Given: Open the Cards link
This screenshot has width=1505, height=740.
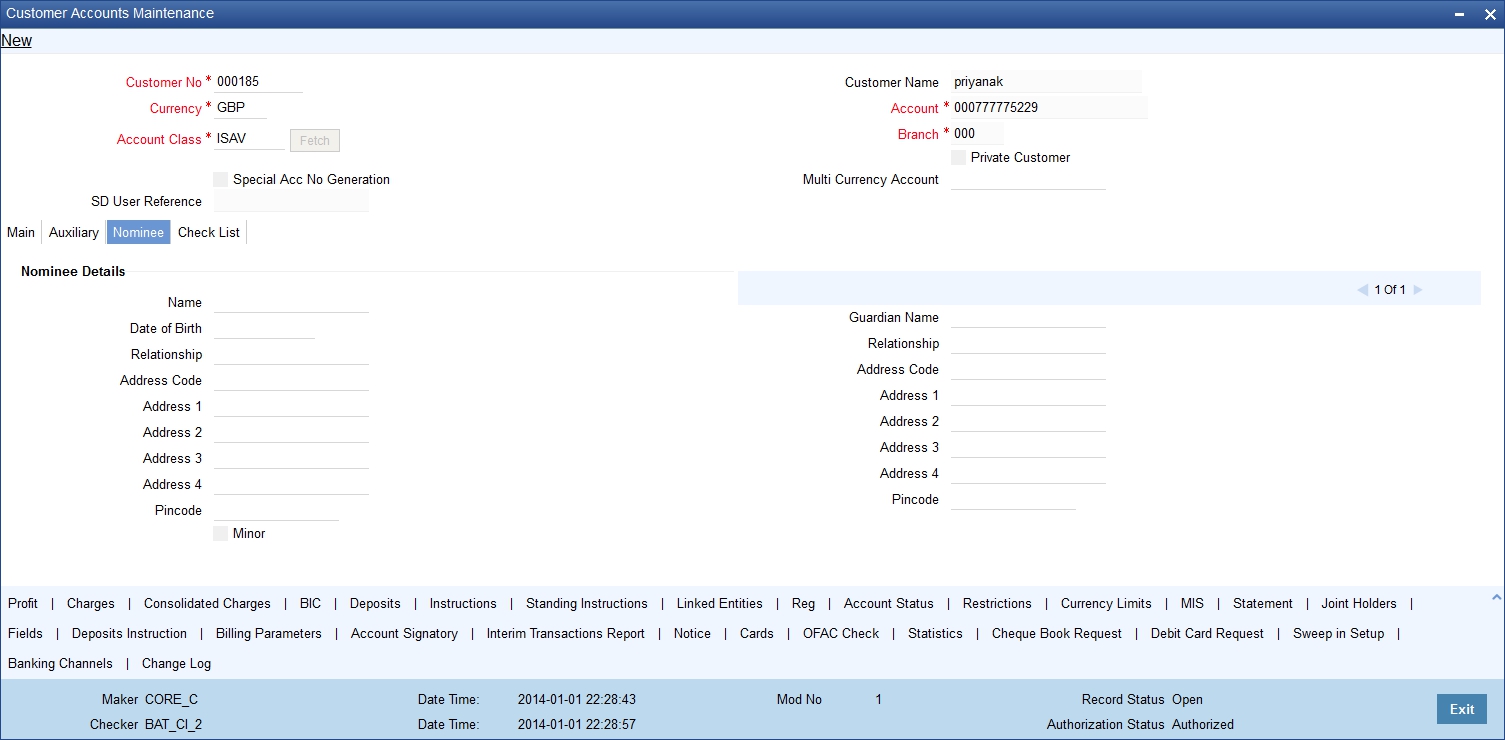Looking at the screenshot, I should (x=757, y=633).
